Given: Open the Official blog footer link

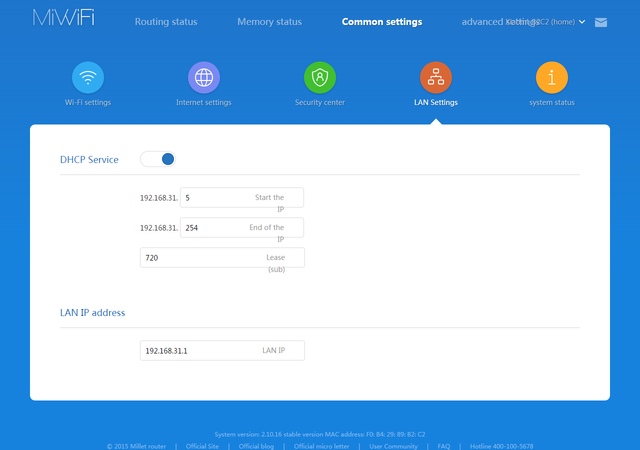Looking at the screenshot, I should [256, 446].
